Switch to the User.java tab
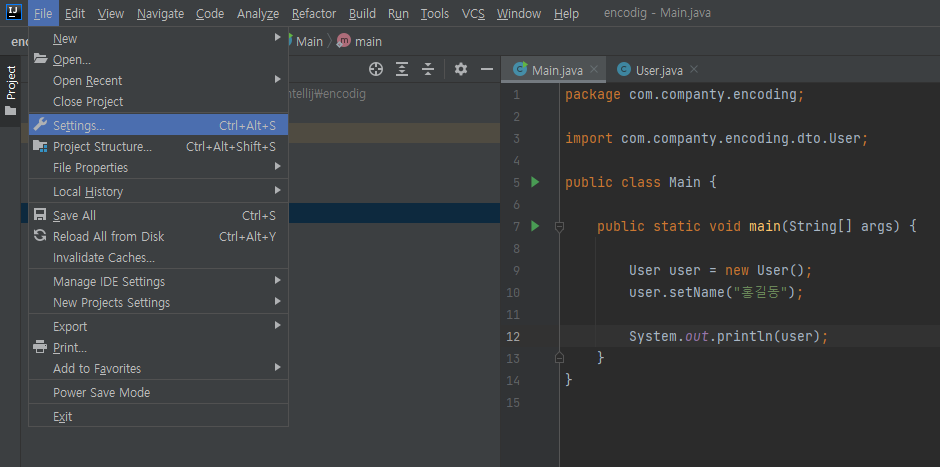Viewport: 940px width, 468px height. [658, 70]
